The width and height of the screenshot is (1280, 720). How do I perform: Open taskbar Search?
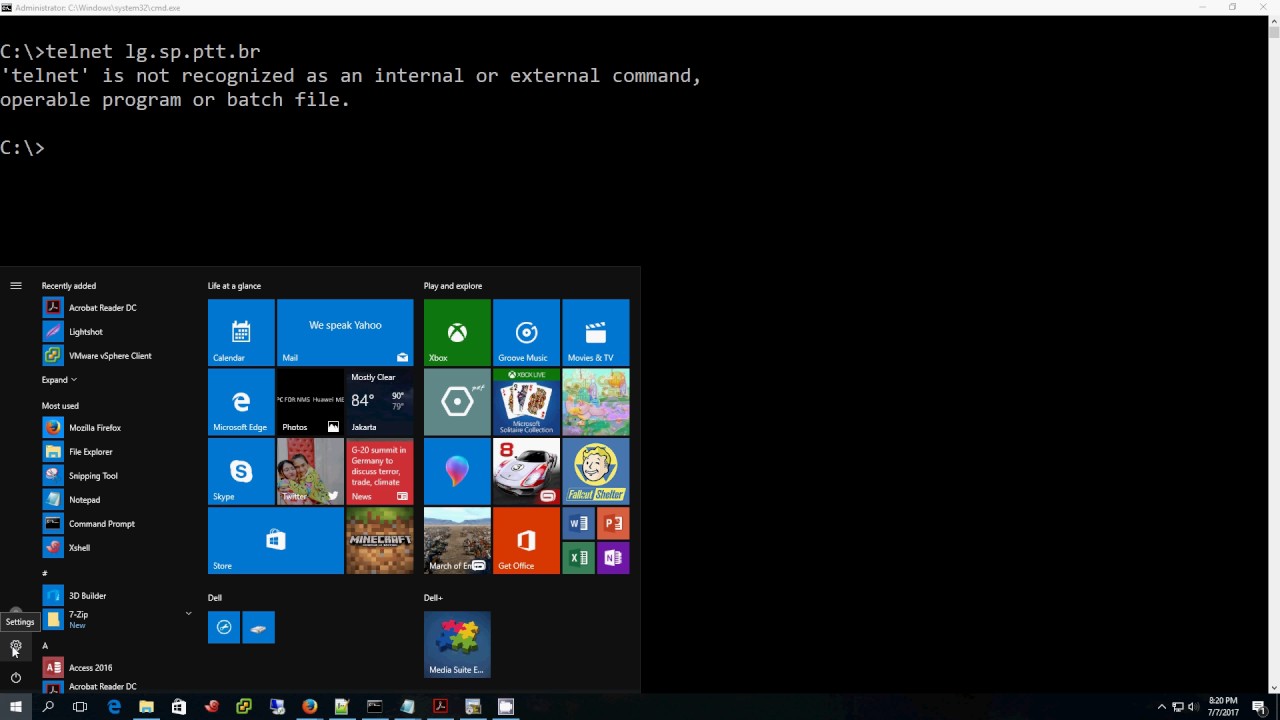point(48,707)
